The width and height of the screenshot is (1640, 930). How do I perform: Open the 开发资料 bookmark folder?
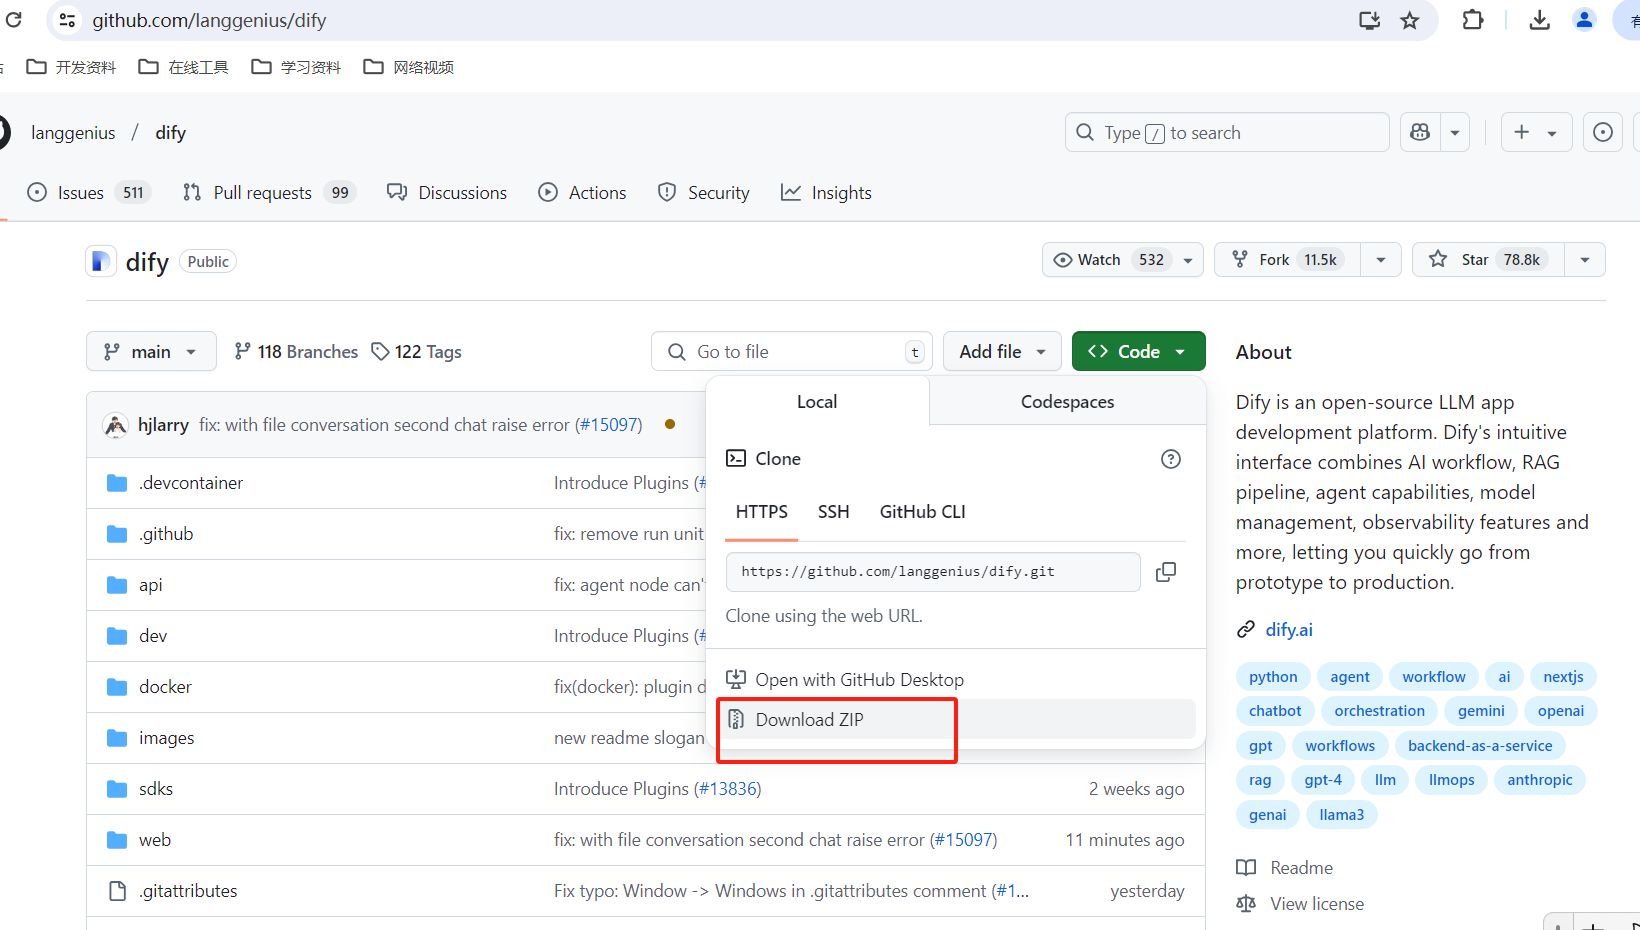tap(72, 67)
